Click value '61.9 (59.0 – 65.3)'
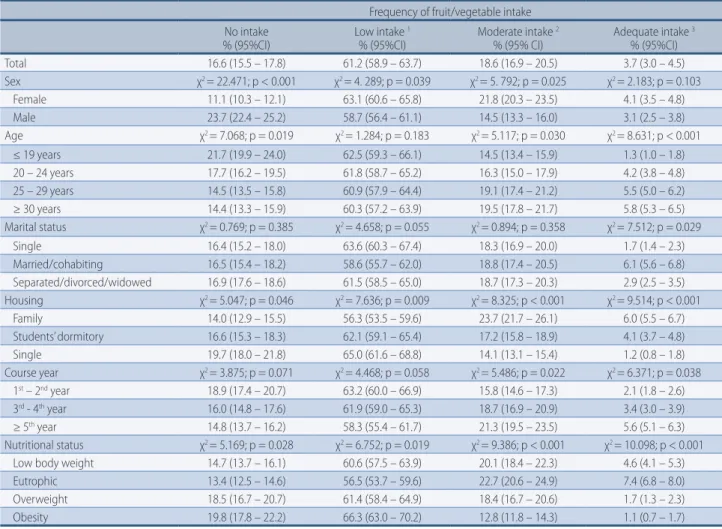 tap(382, 409)
